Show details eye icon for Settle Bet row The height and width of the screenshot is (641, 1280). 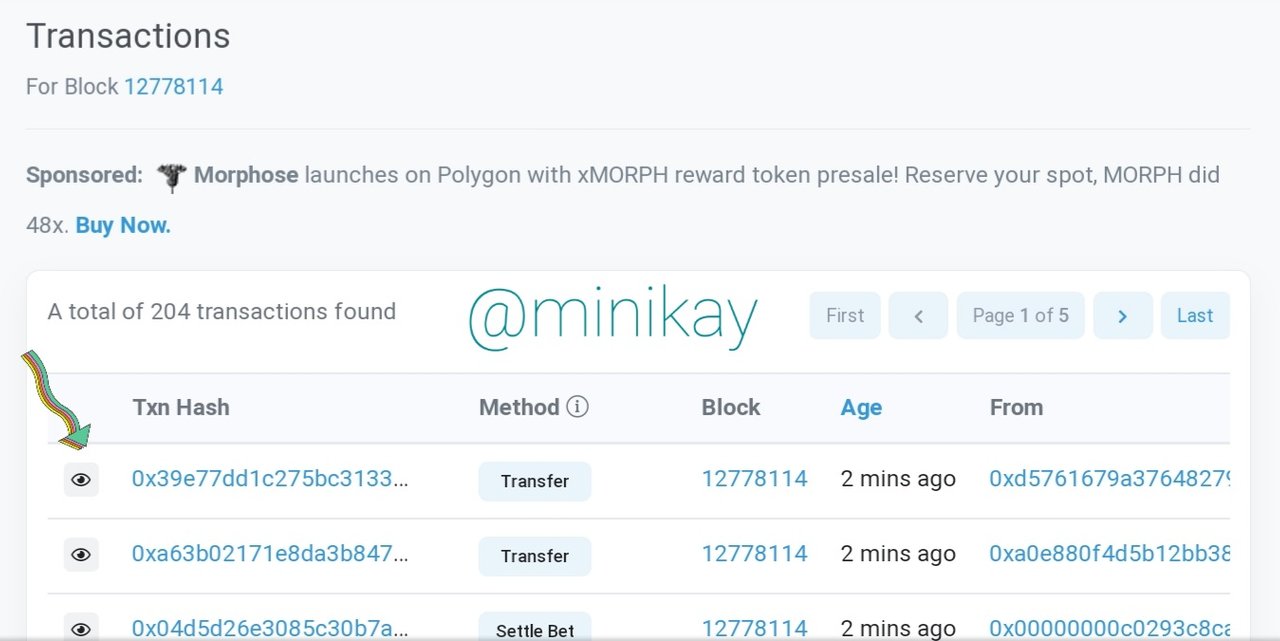[81, 629]
